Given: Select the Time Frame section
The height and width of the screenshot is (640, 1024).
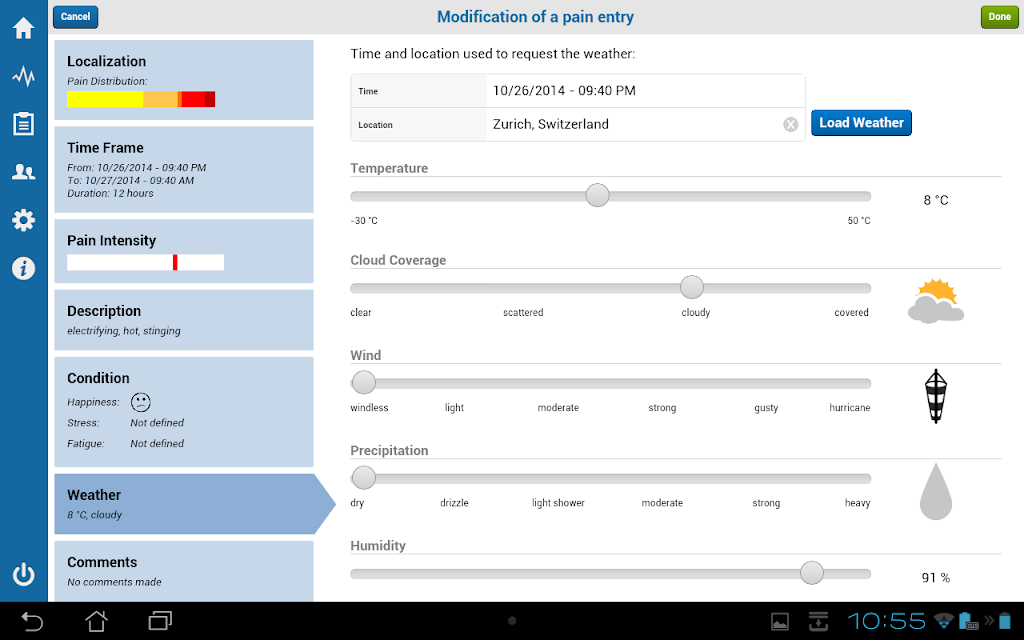Looking at the screenshot, I should 184,170.
